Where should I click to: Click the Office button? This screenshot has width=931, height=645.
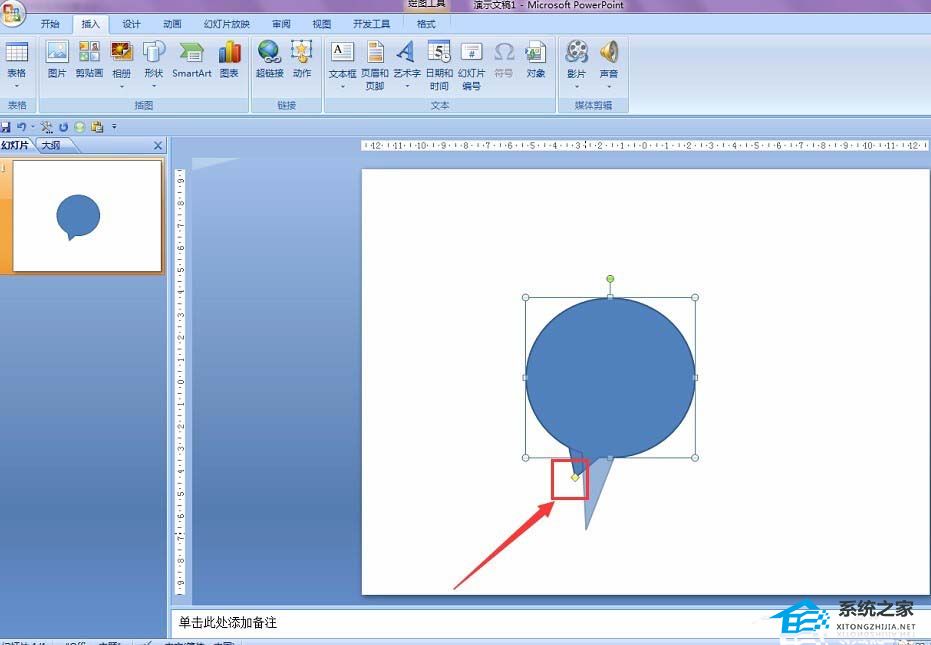click(x=12, y=13)
